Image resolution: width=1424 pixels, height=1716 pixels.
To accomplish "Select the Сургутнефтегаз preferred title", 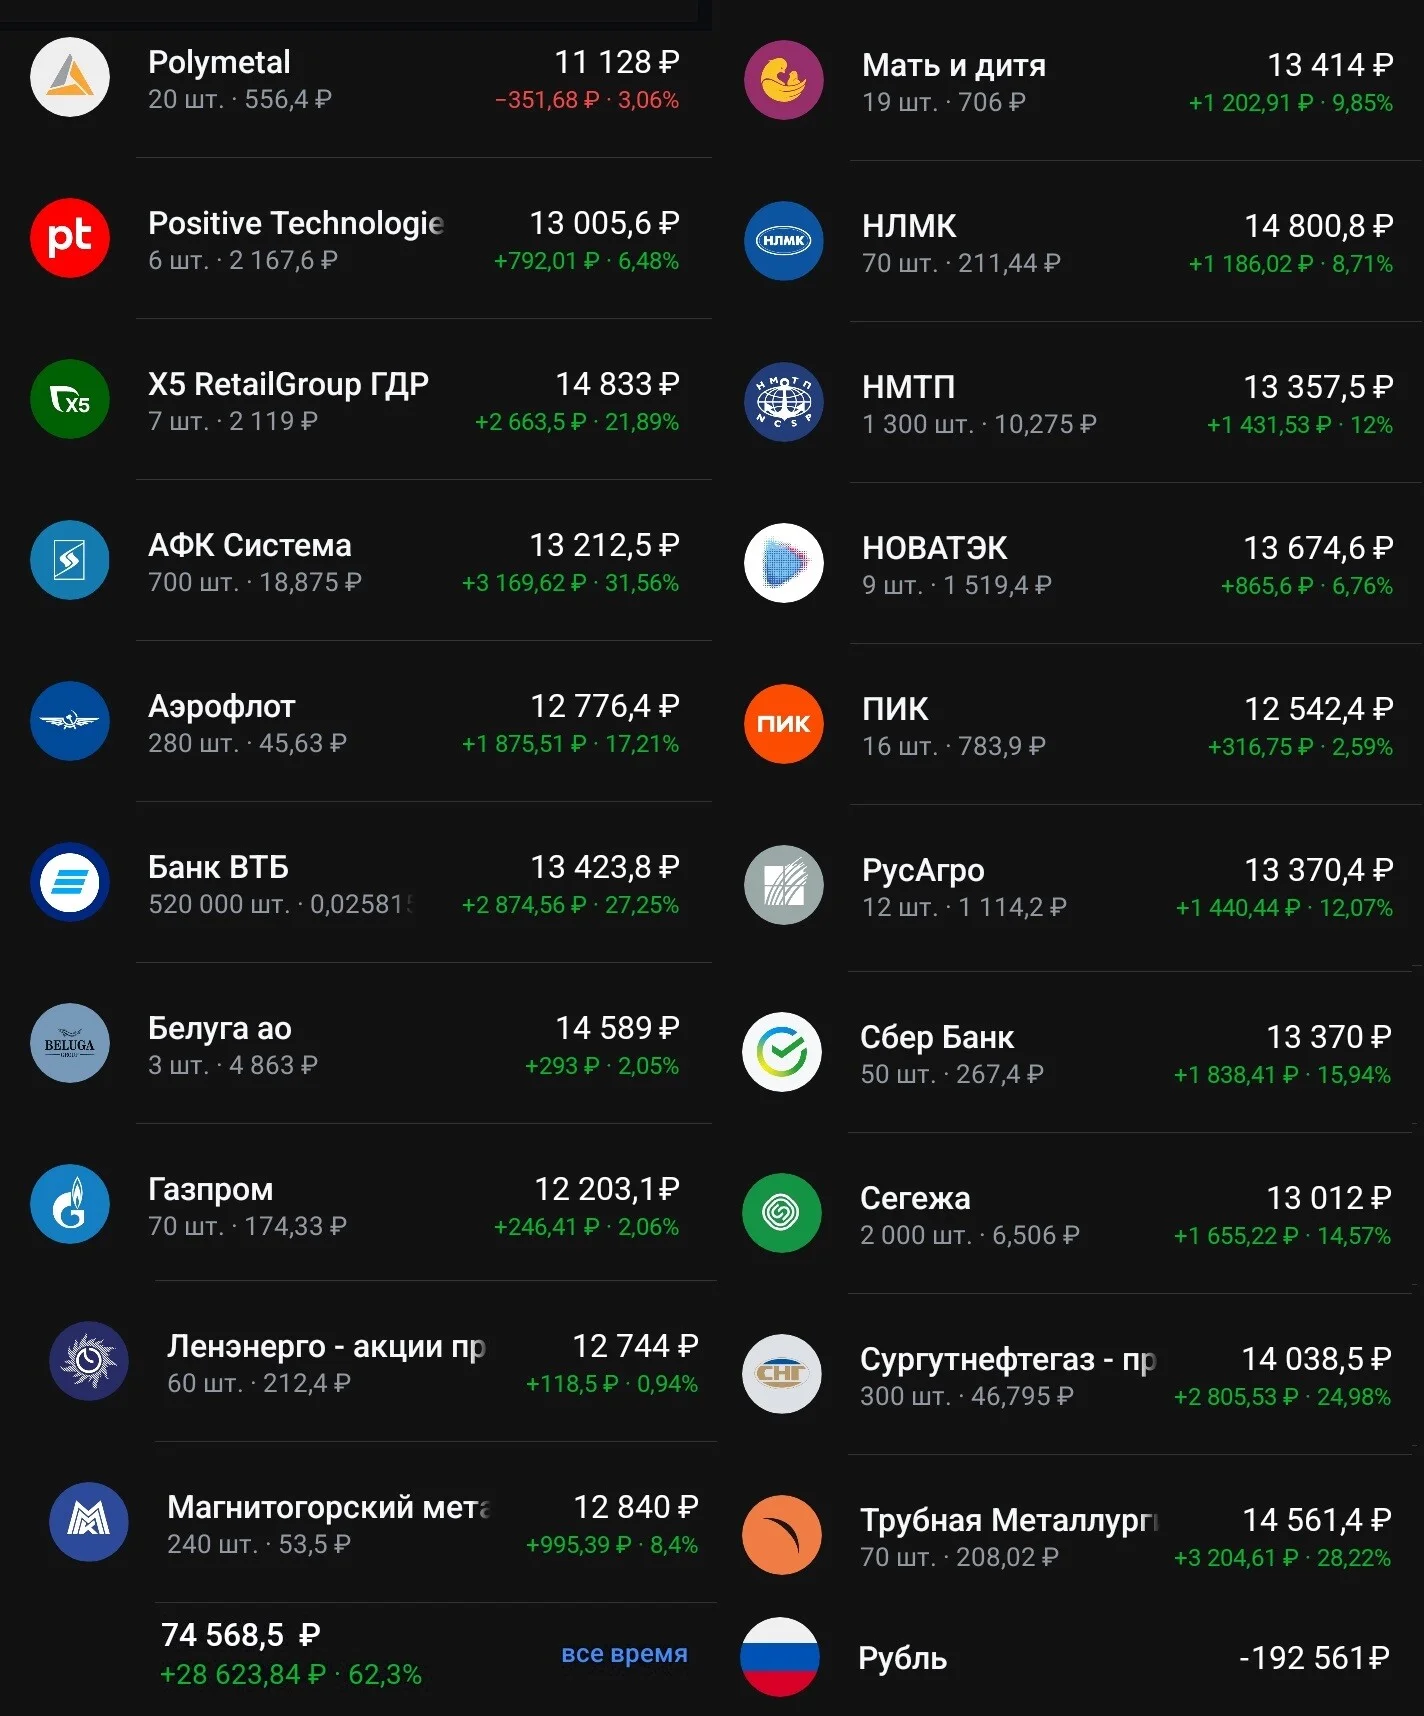I will coord(1008,1359).
